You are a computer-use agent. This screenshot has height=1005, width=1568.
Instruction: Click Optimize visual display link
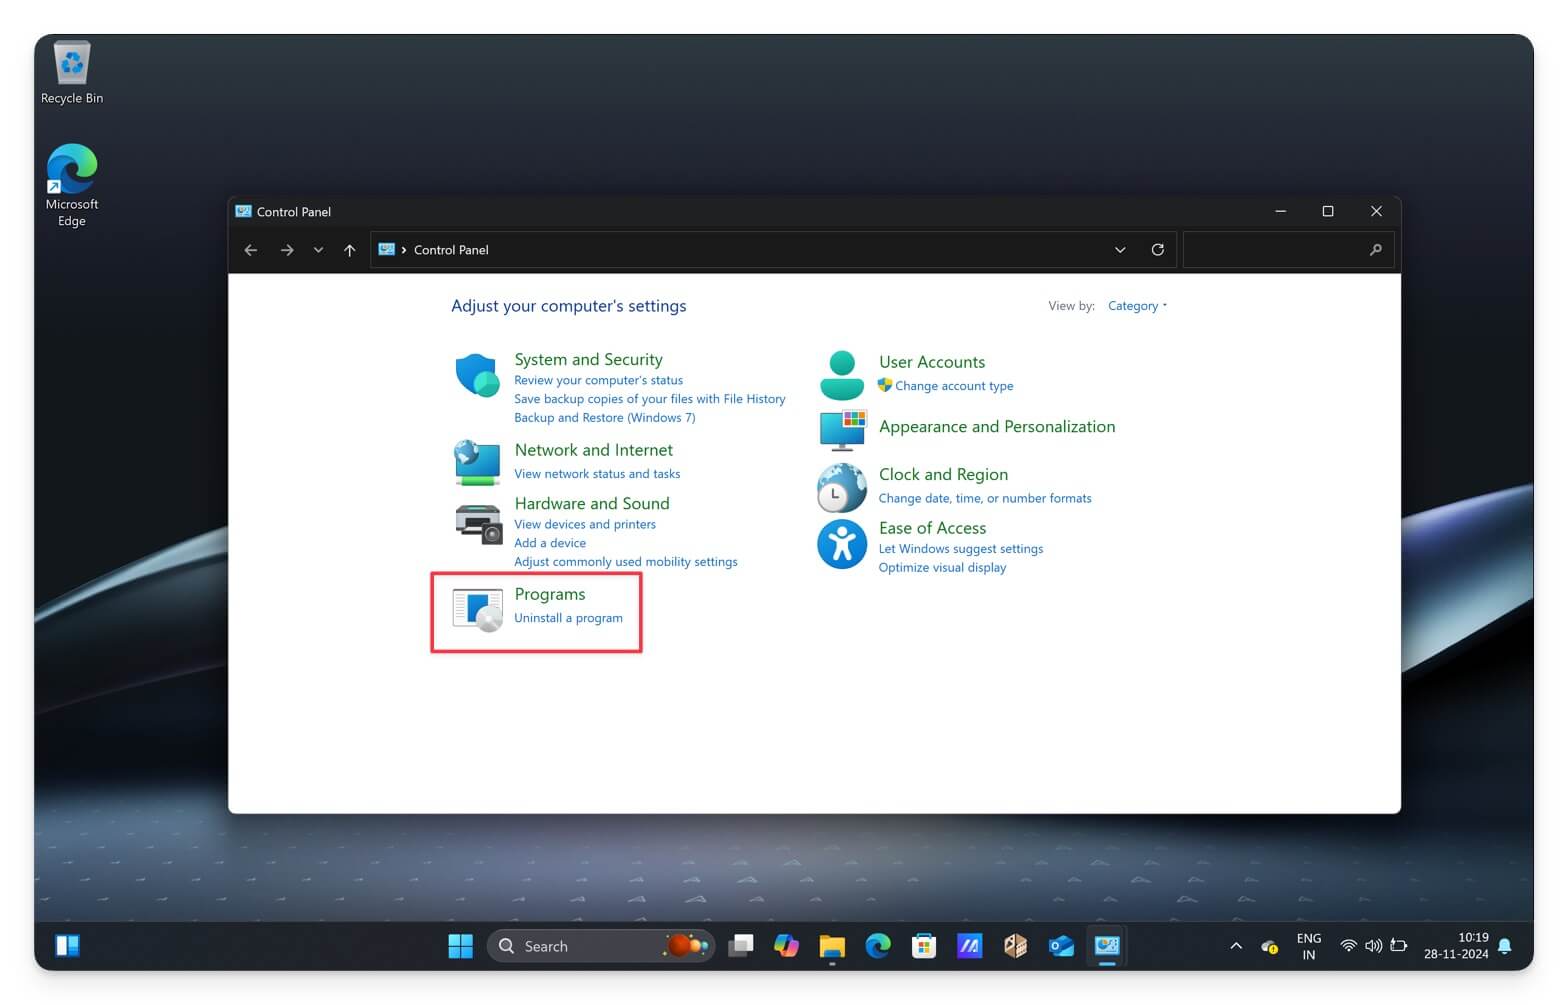pos(942,568)
